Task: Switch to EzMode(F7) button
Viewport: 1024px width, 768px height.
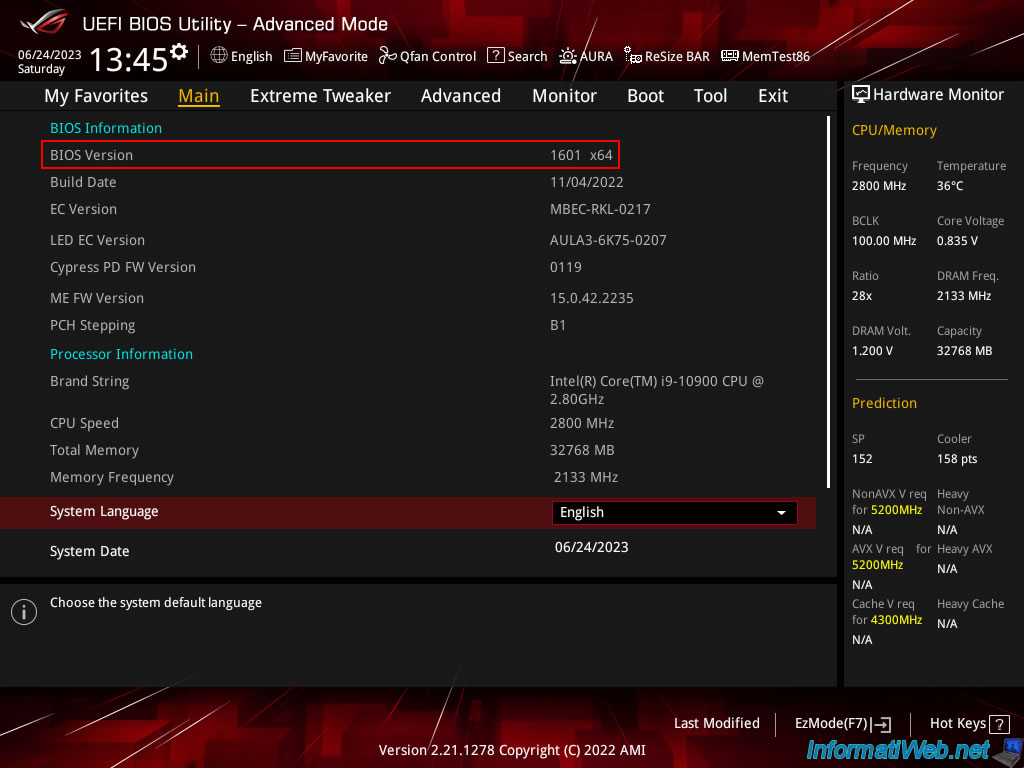Action: pyautogui.click(x=842, y=724)
